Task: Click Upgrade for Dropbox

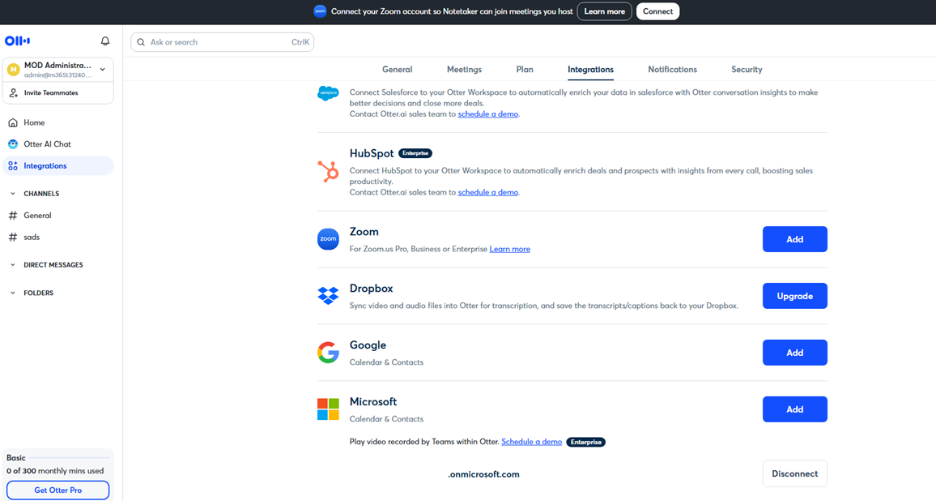Action: [x=795, y=296]
